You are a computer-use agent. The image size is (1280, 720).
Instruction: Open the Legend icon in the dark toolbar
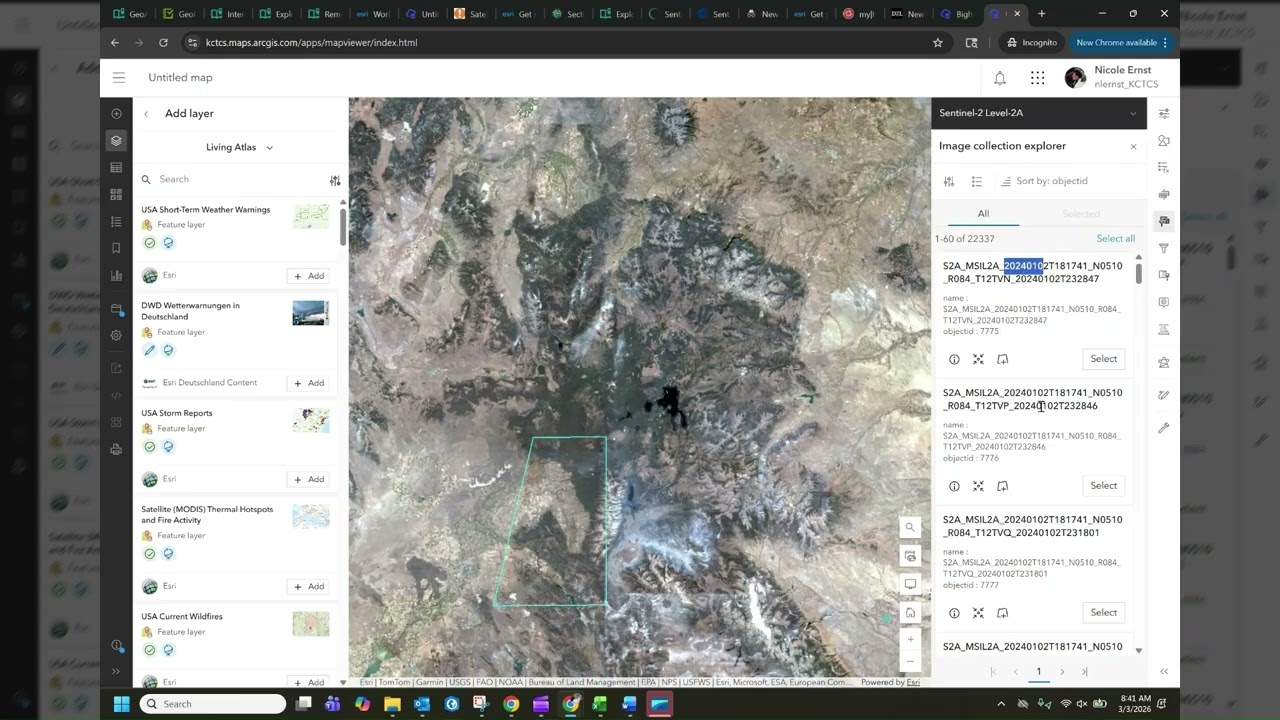tap(116, 222)
